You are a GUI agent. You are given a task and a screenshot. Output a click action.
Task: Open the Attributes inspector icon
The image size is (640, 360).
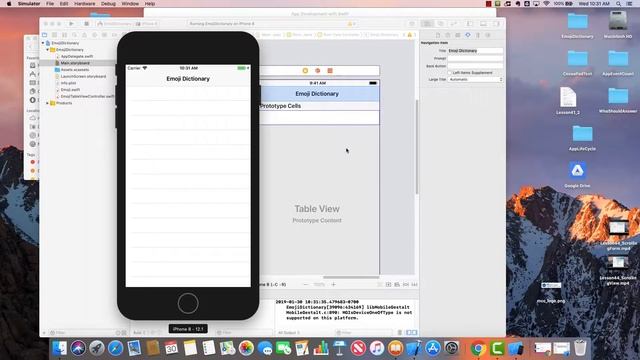pos(468,35)
